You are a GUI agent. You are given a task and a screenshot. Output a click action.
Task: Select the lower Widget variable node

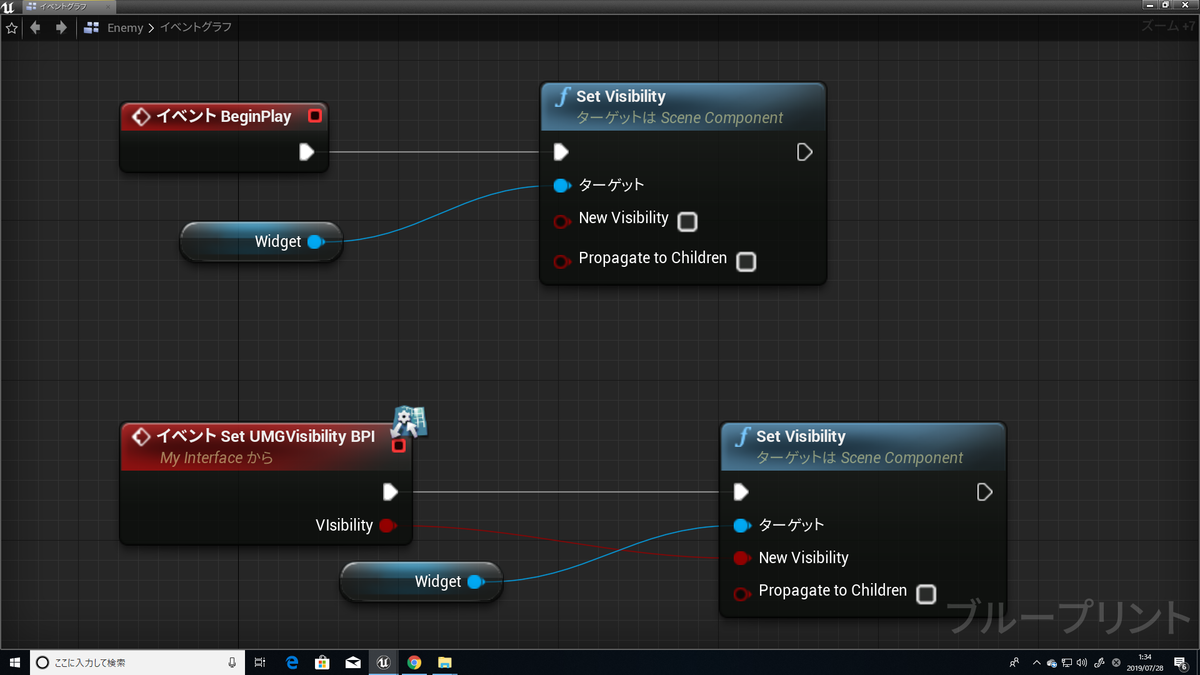tap(421, 581)
